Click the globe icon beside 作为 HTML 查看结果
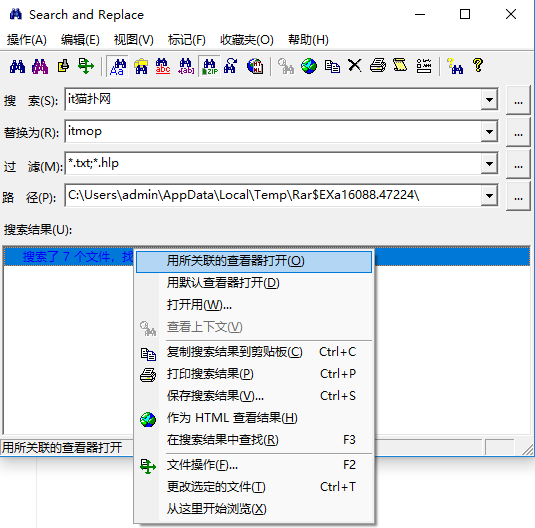This screenshot has height=528, width=535. tap(148, 419)
